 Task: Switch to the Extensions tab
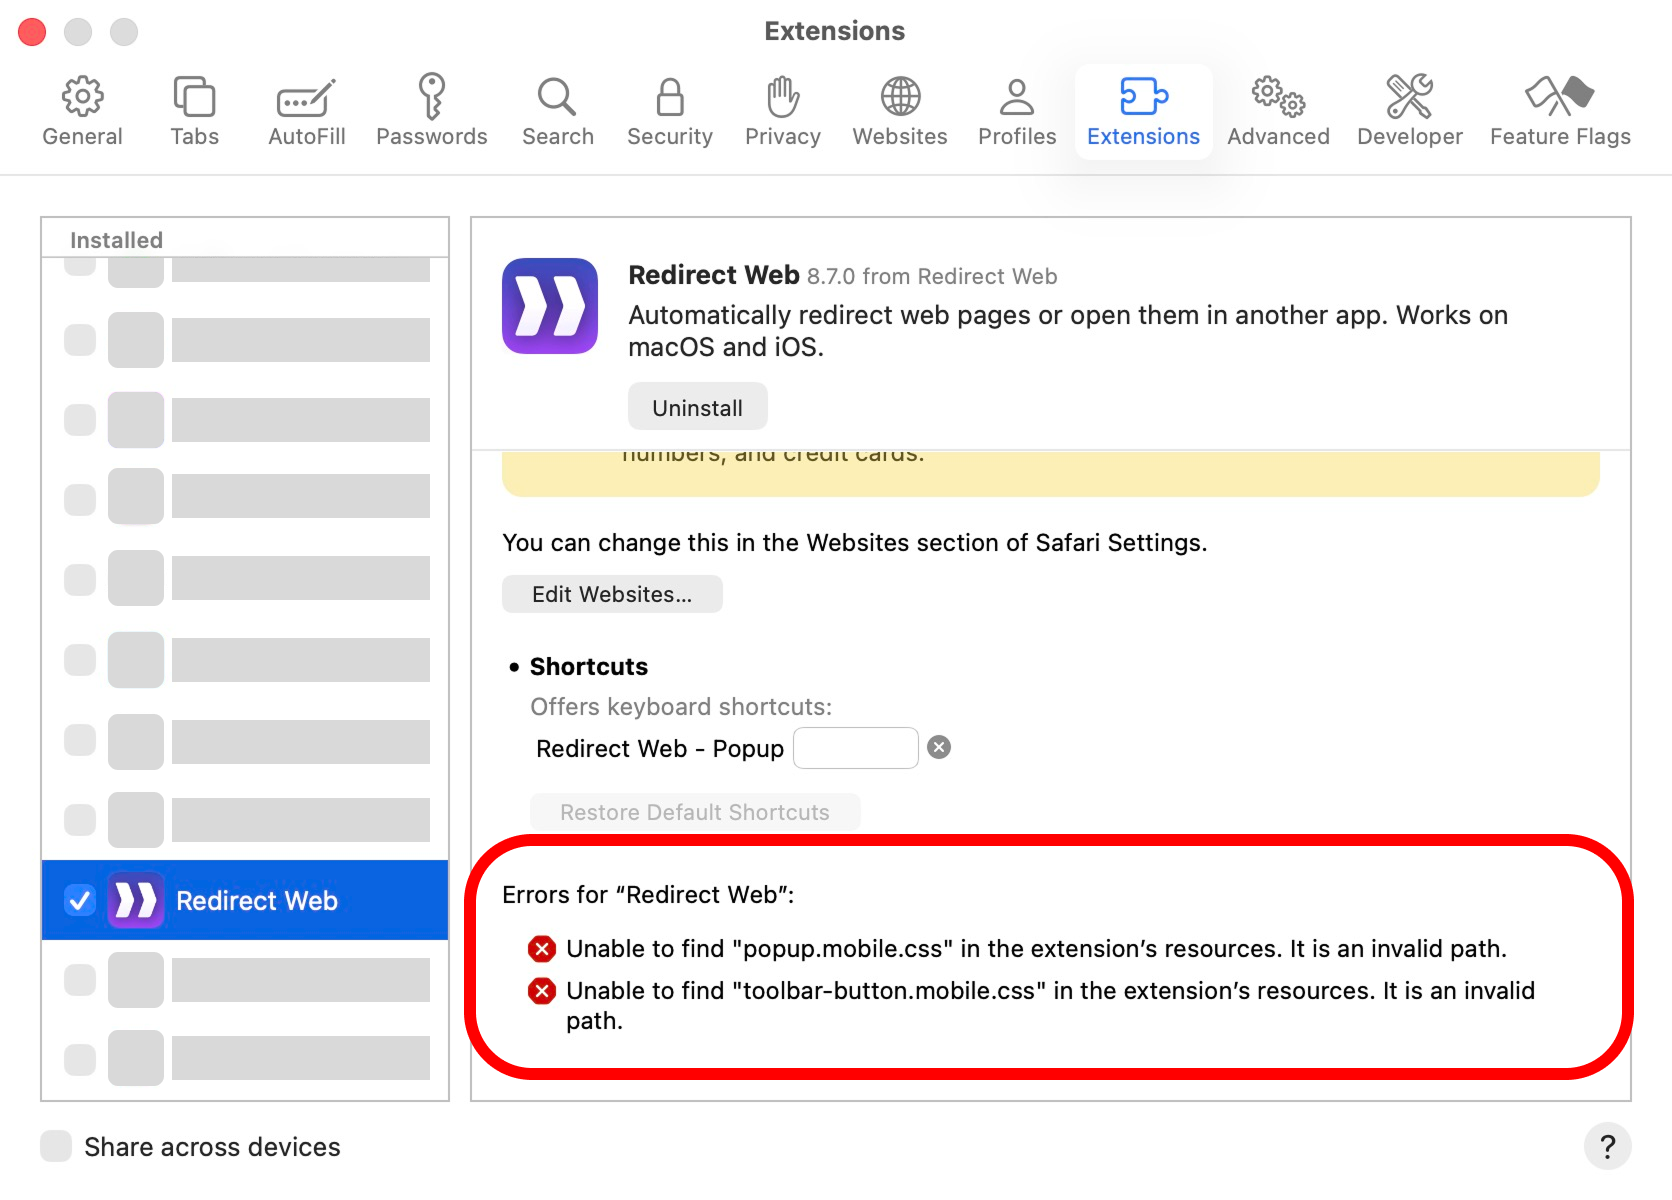pos(1143,110)
